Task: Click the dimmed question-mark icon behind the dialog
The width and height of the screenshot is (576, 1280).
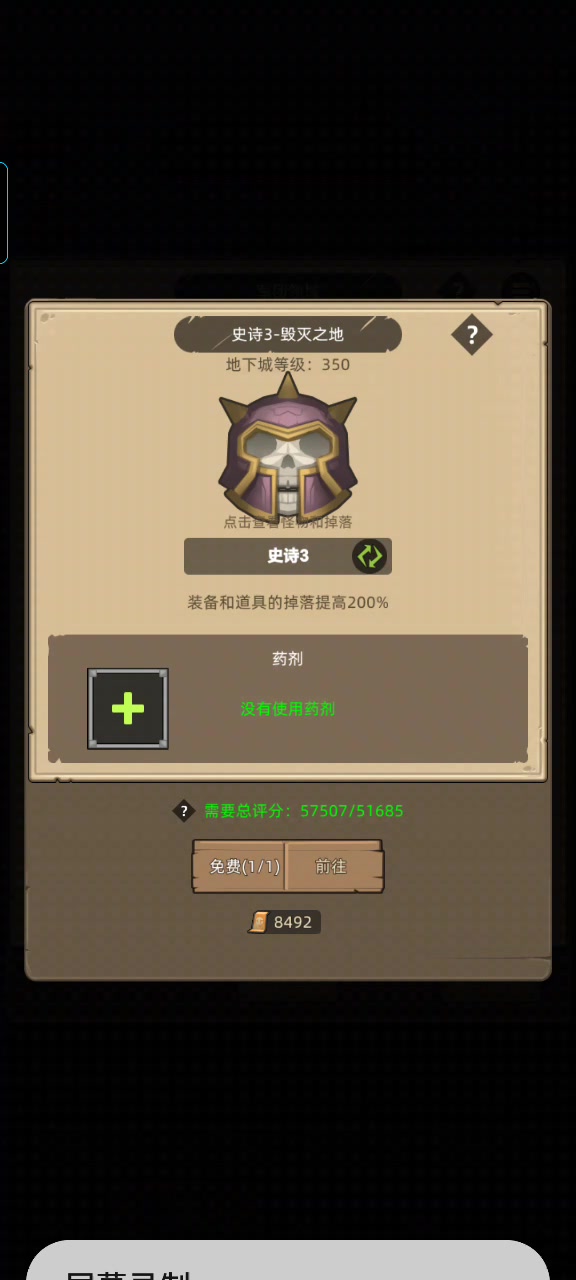Action: tap(458, 290)
